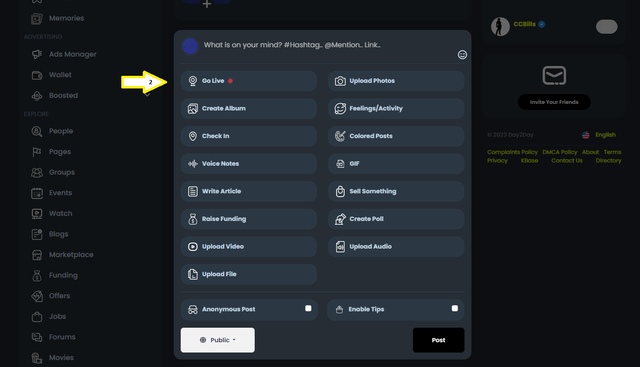The height and width of the screenshot is (367, 640).
Task: Record Voice Notes for the post
Action: pyautogui.click(x=249, y=164)
